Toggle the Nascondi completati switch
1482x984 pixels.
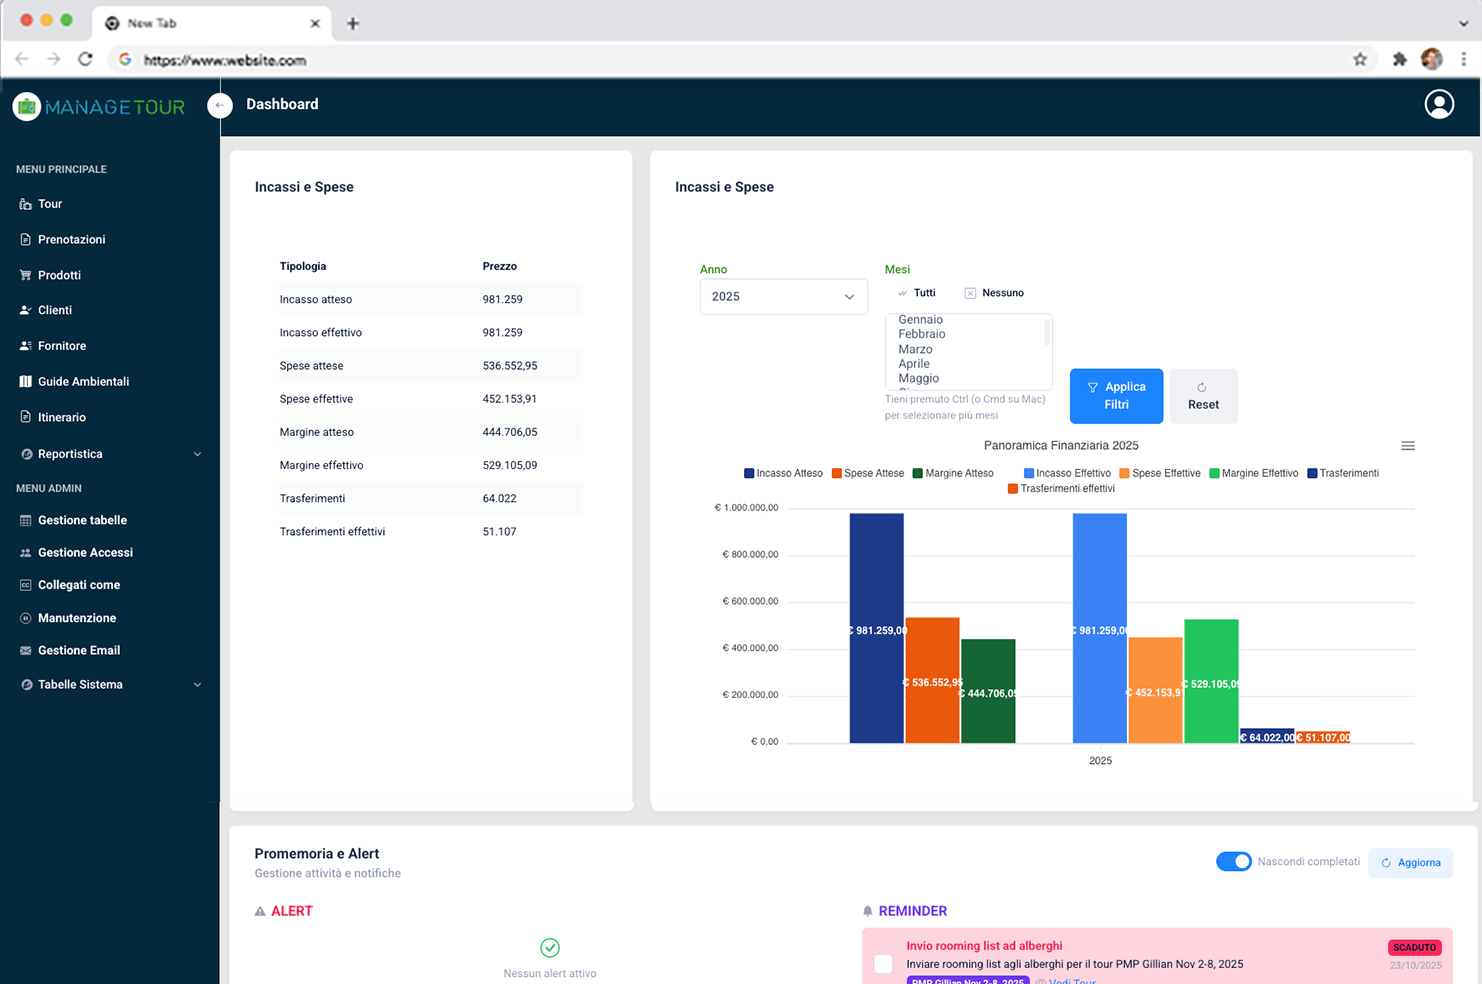click(1233, 861)
